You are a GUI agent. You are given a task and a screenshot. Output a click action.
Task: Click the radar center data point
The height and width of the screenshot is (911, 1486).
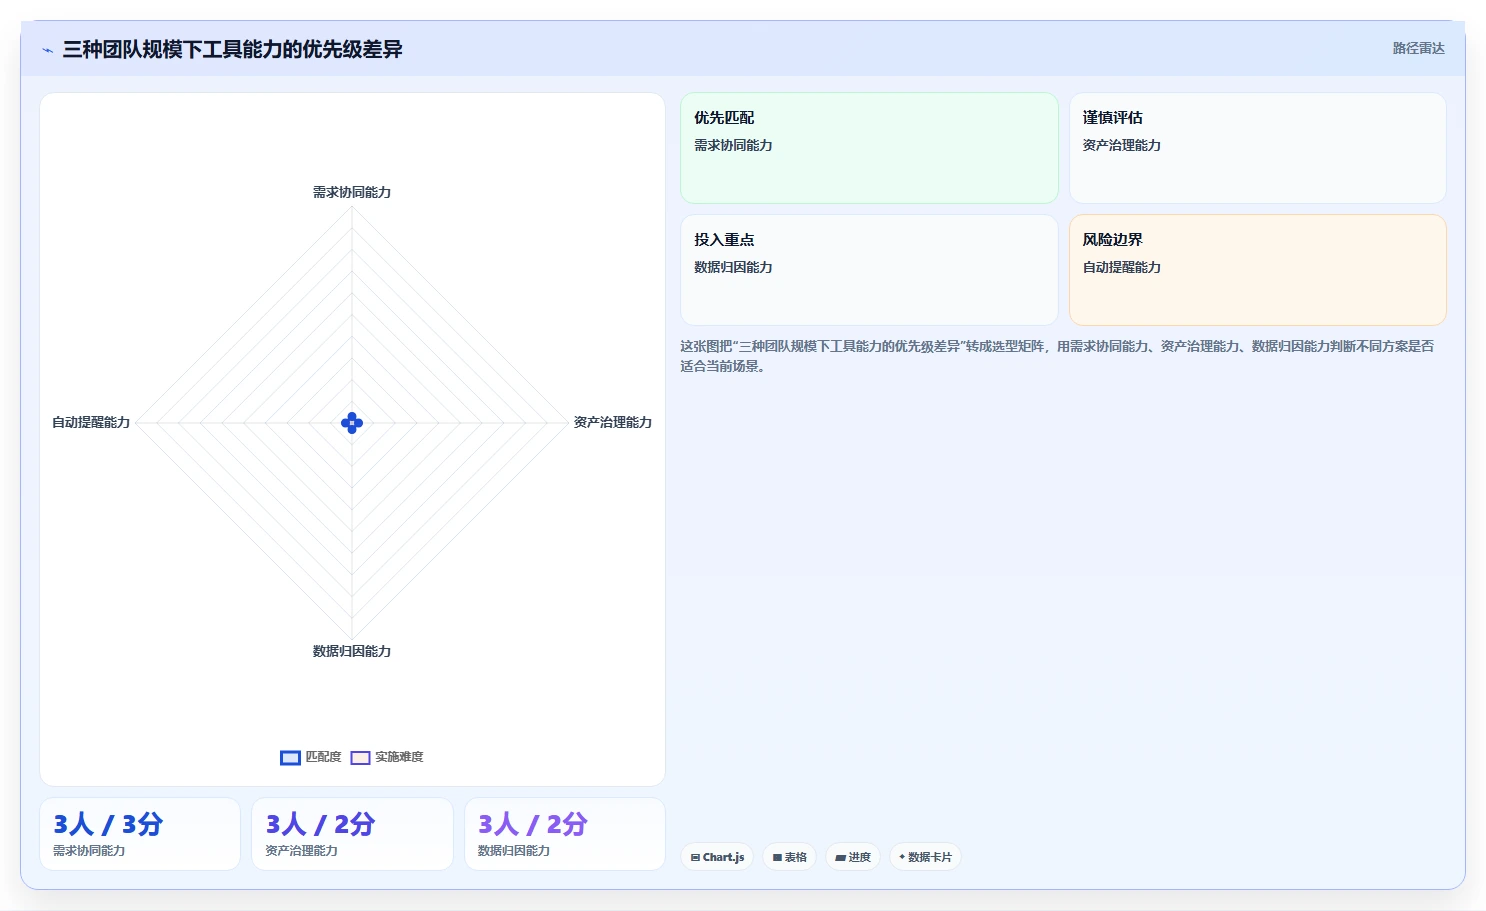click(x=352, y=423)
